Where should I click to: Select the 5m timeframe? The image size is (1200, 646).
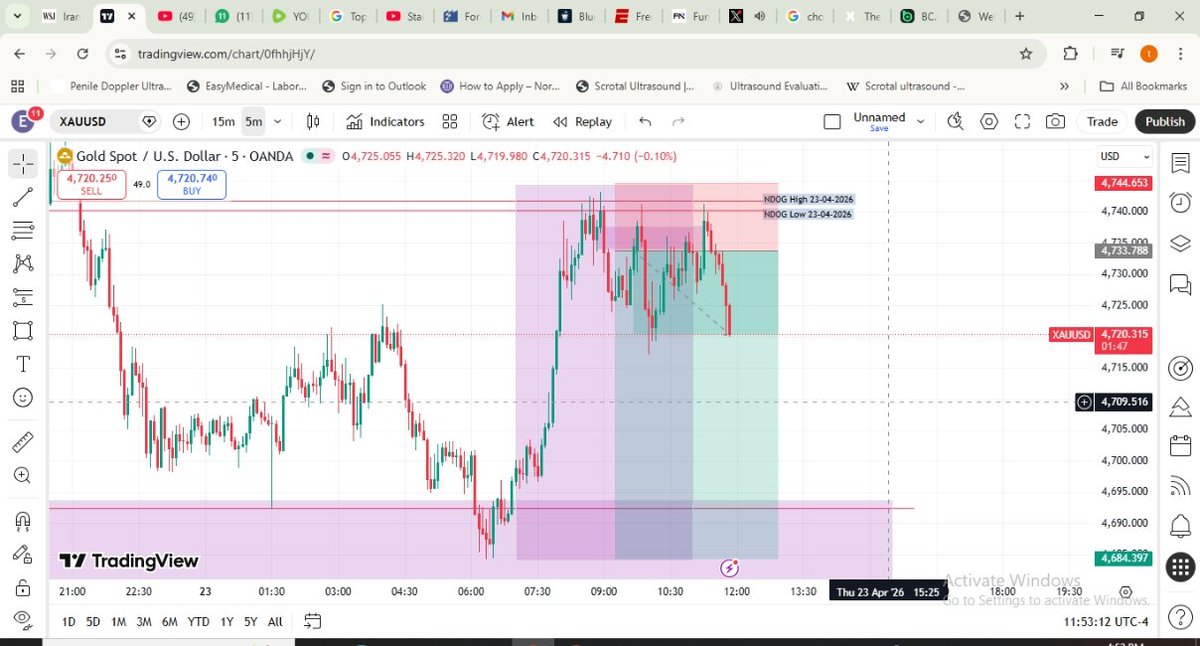(254, 122)
